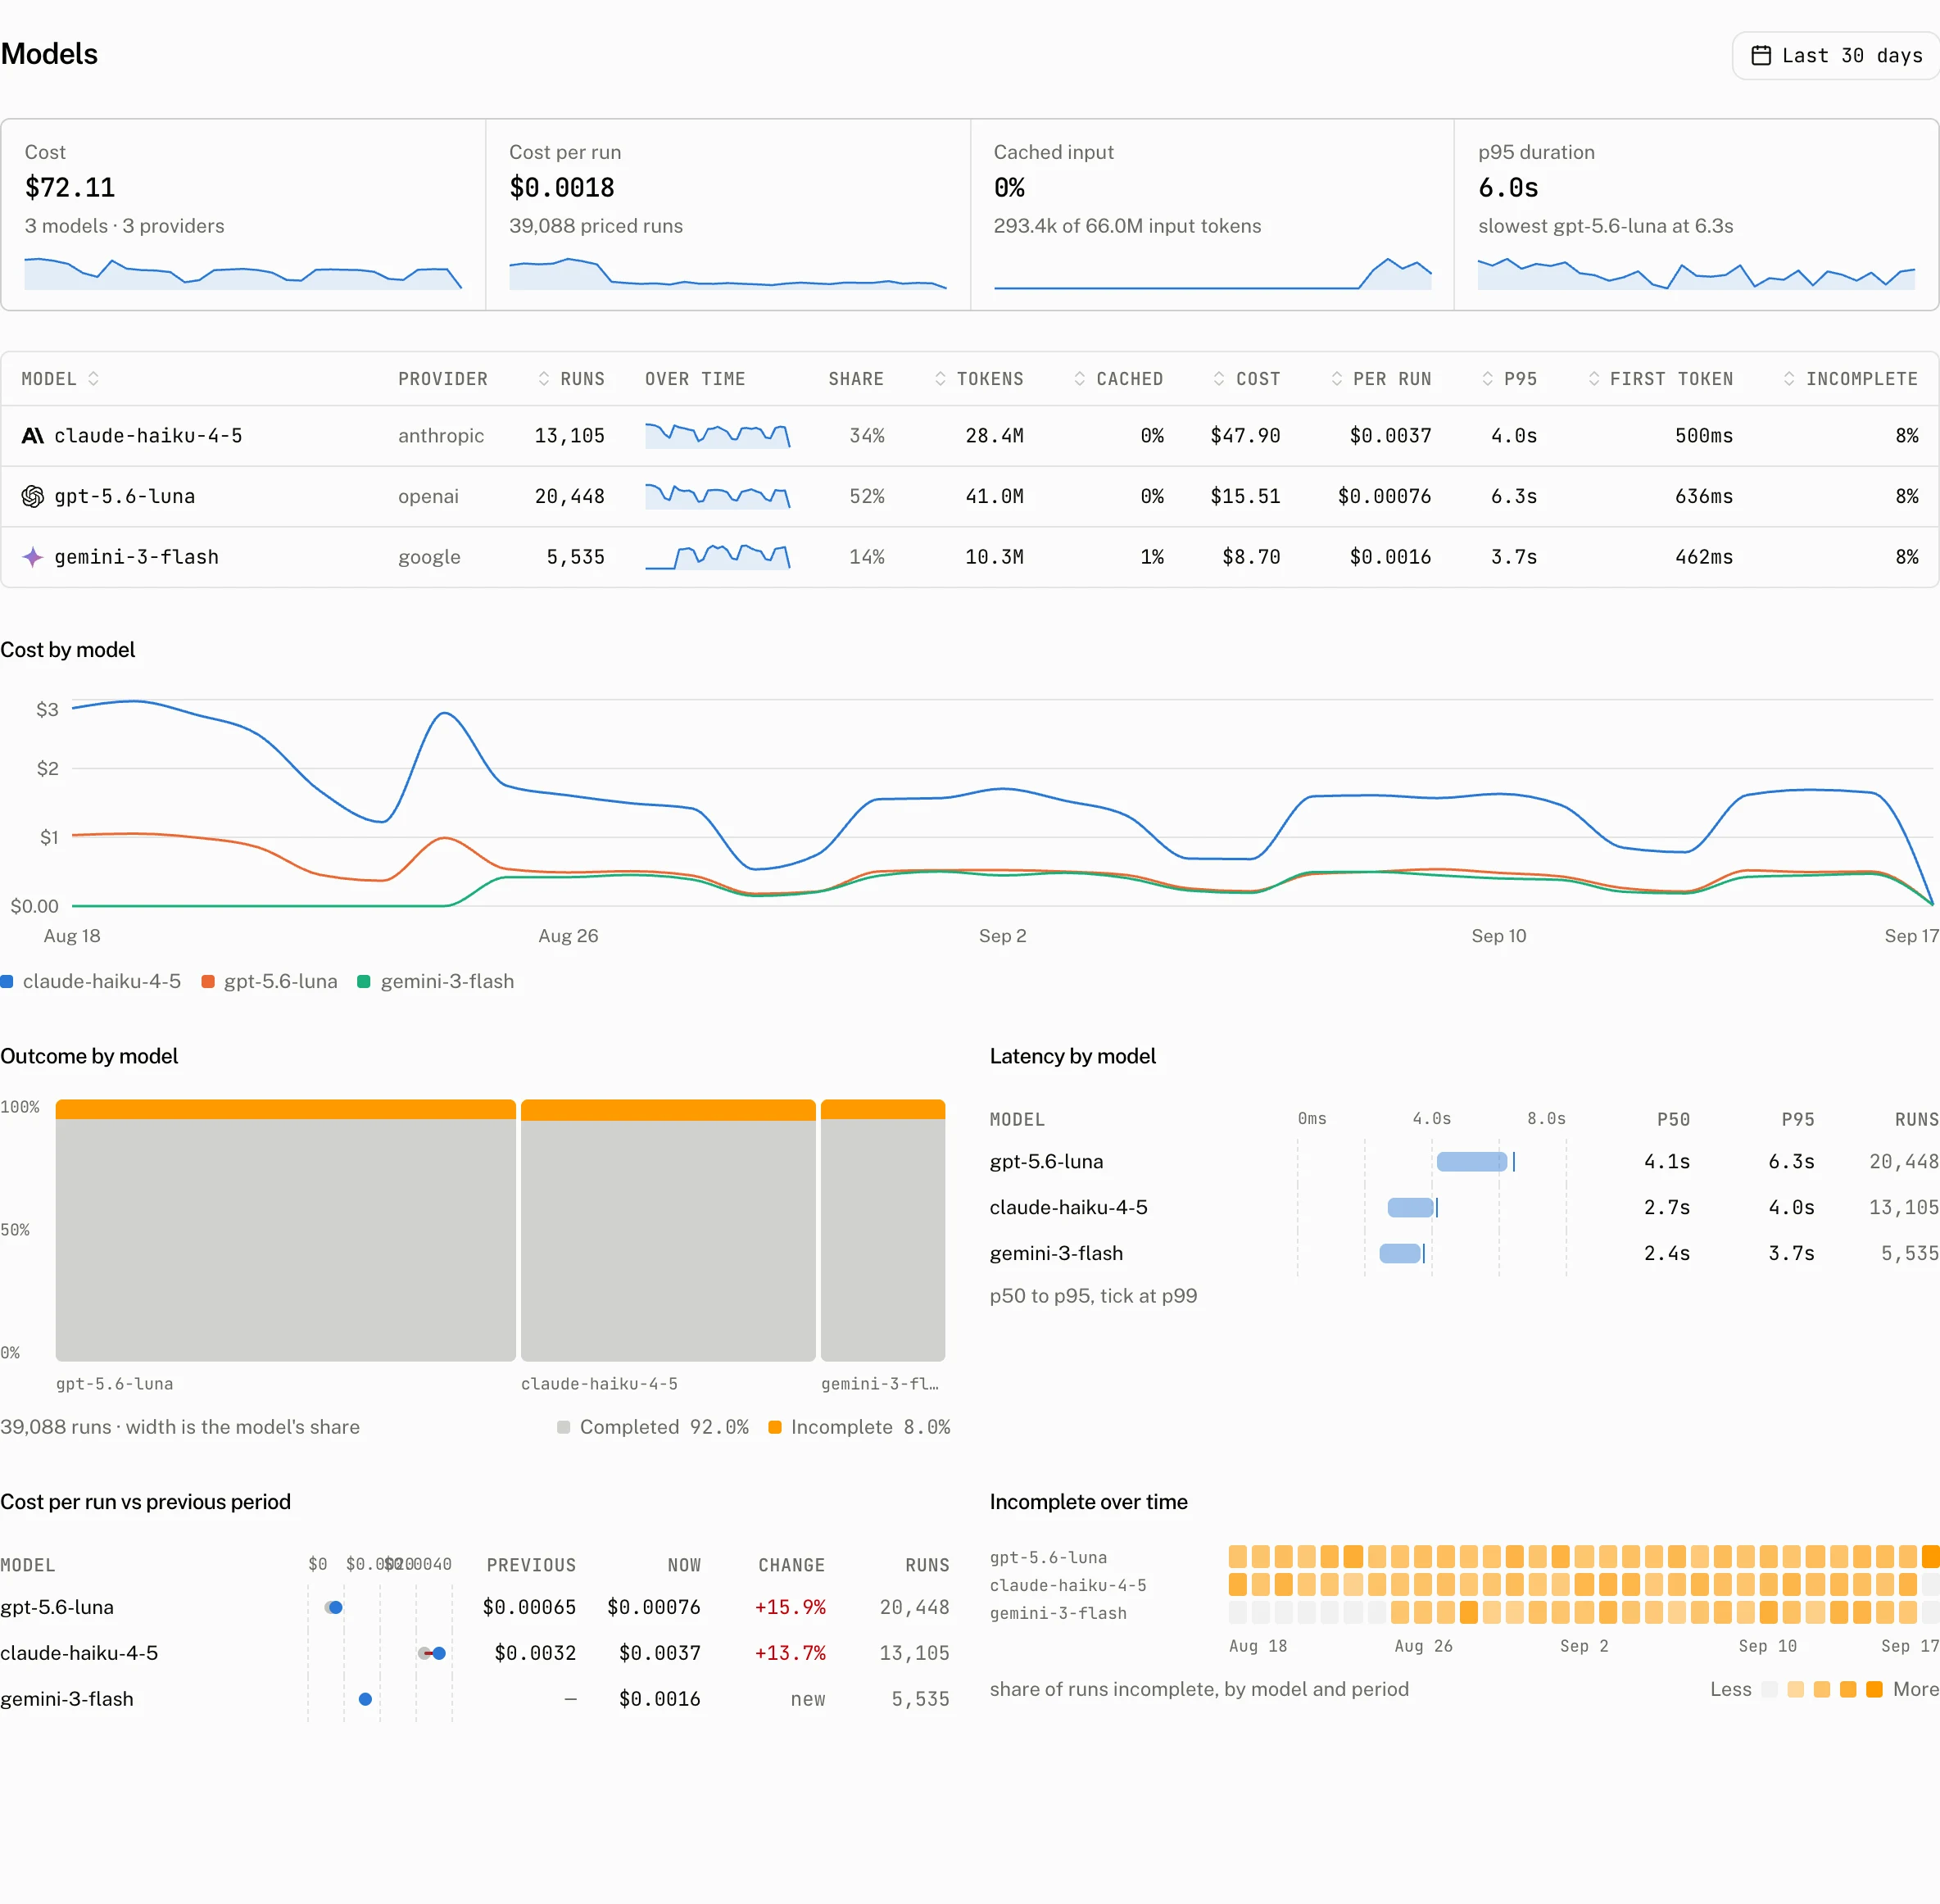Click gpt-5.6-luna incomplete orange segment
The width and height of the screenshot is (1940, 1904).
[x=286, y=1109]
